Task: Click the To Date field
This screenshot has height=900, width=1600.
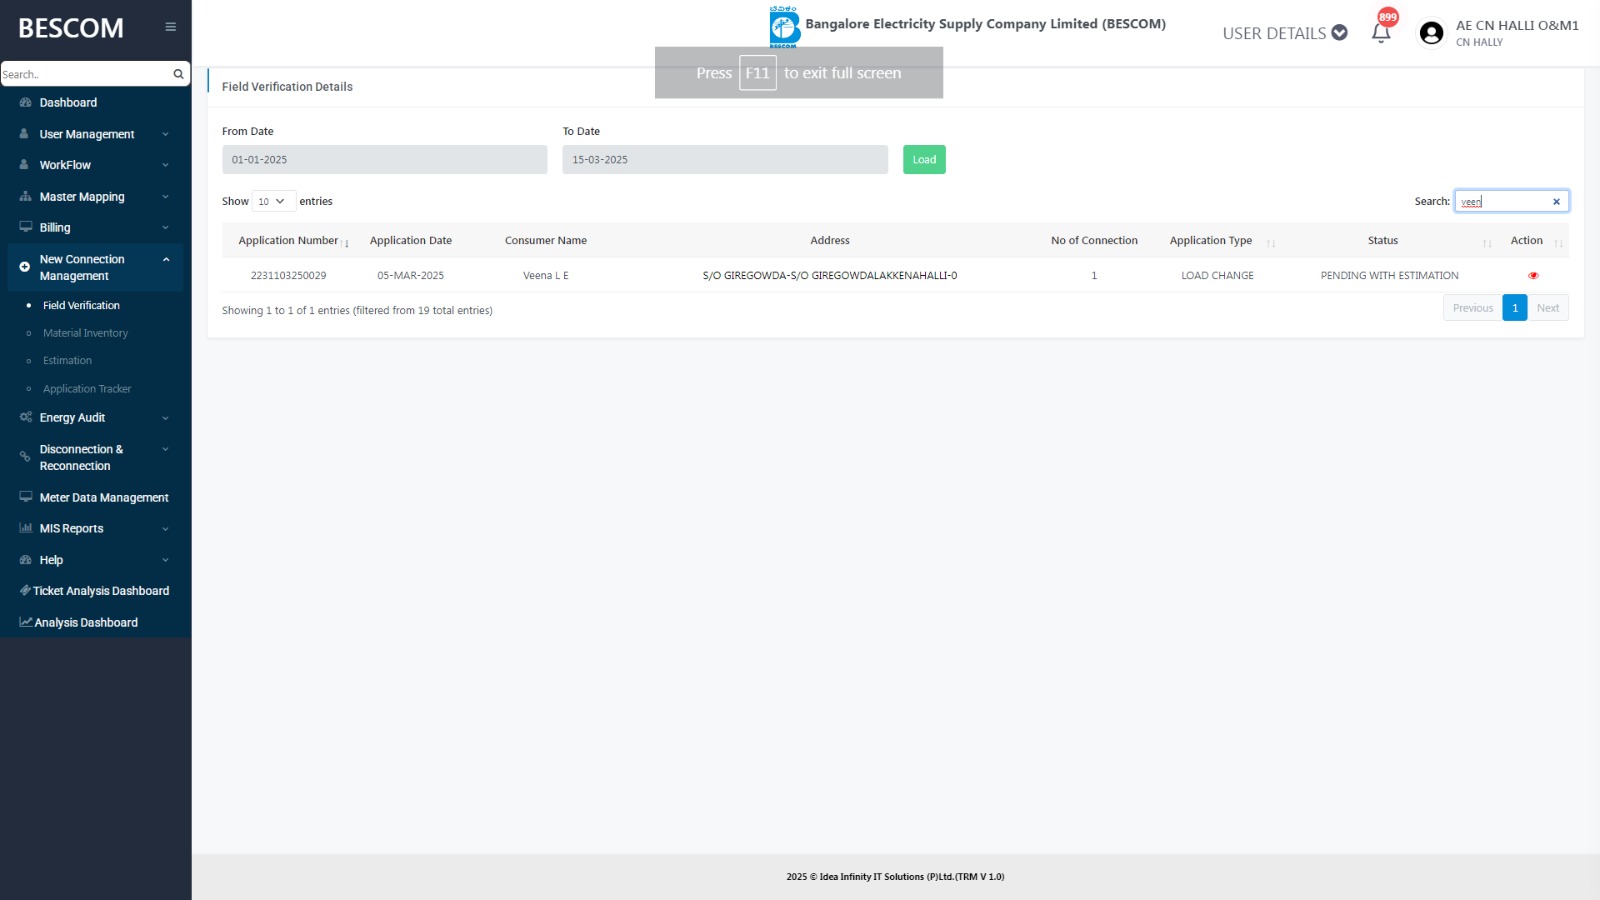Action: point(725,160)
